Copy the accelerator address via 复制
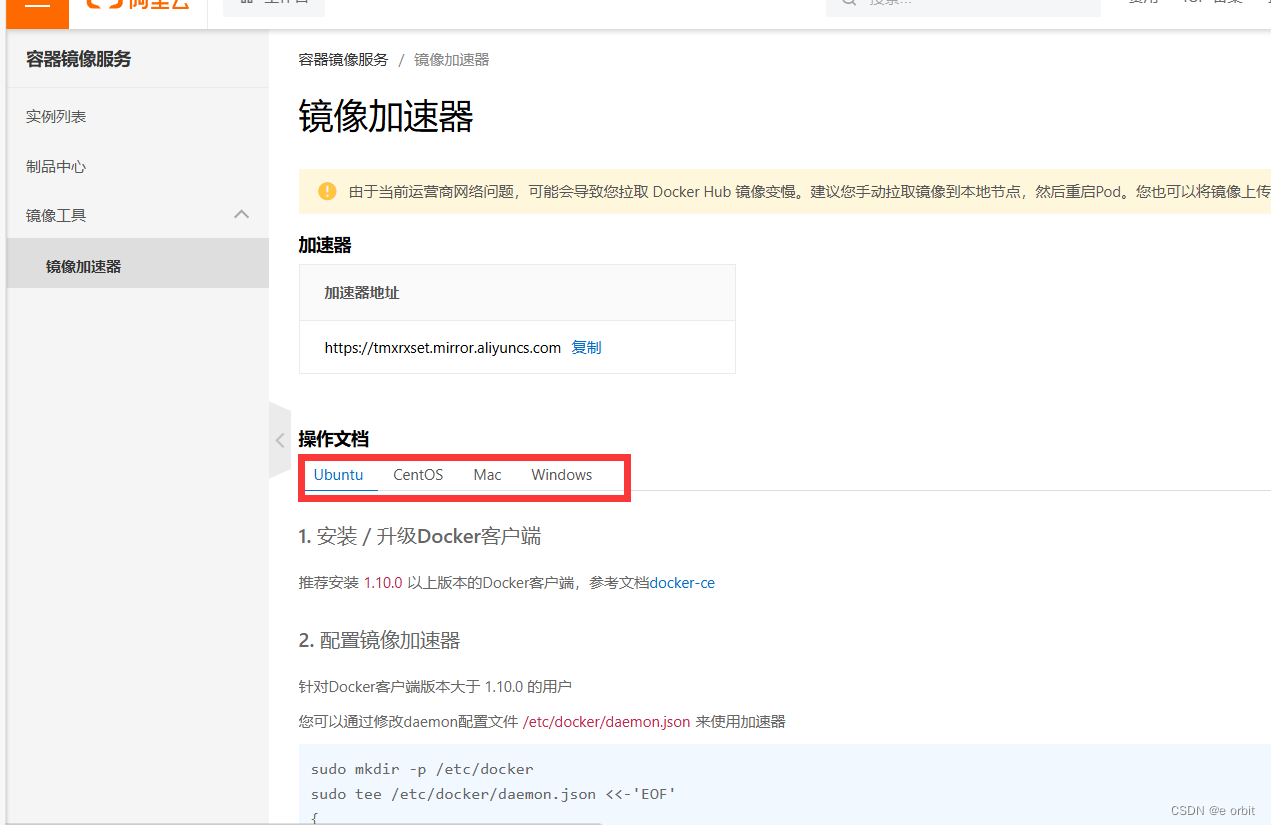The image size is (1271, 825). pos(586,348)
